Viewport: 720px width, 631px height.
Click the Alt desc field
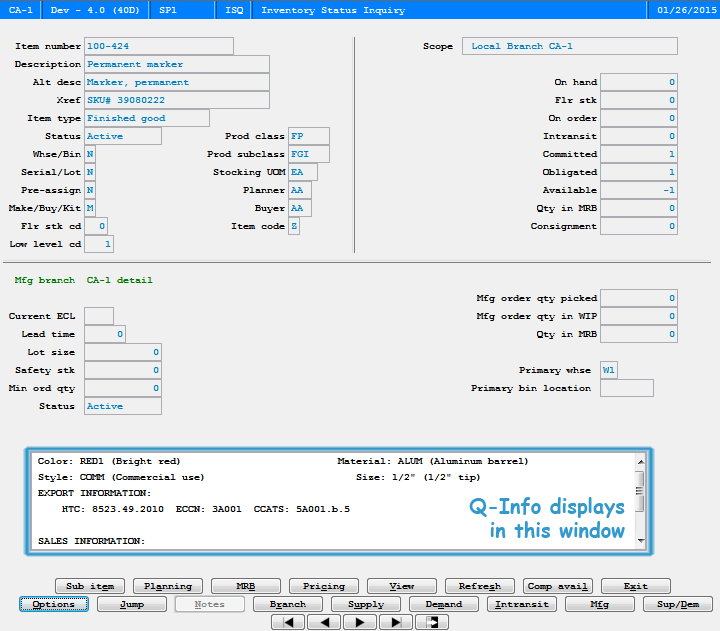pos(177,82)
